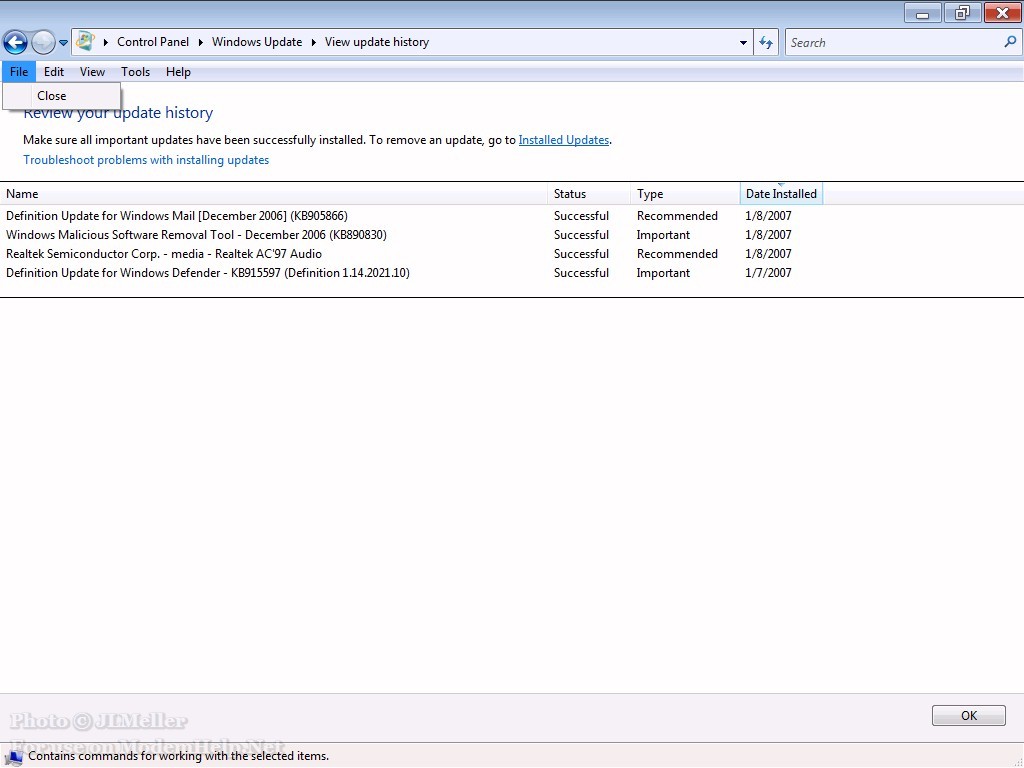Open the Installed Updates link

click(563, 140)
